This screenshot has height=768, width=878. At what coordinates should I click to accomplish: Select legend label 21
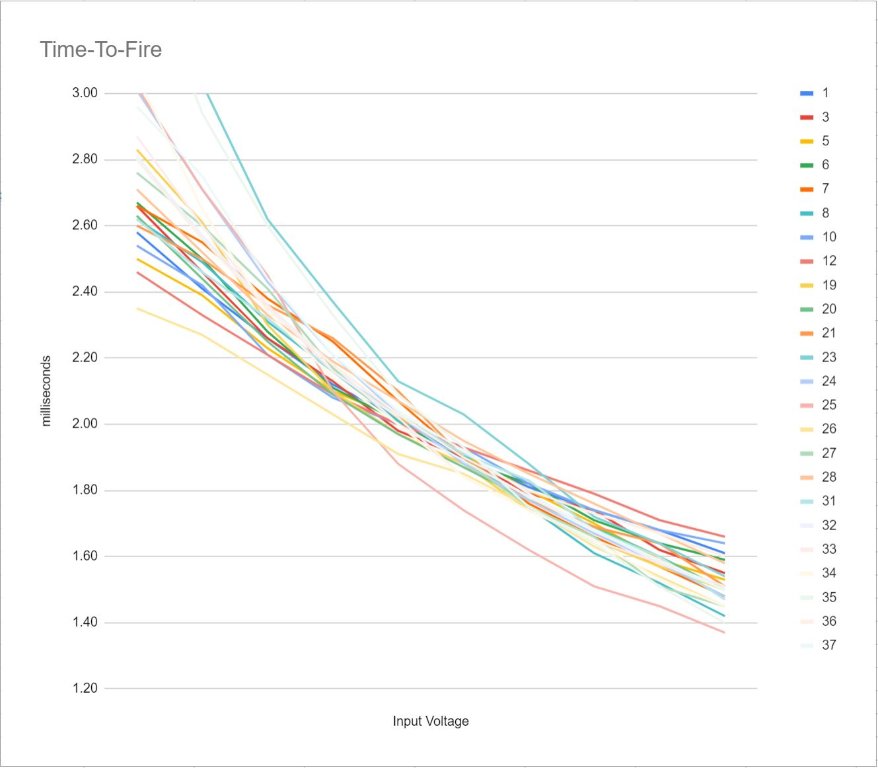point(829,333)
